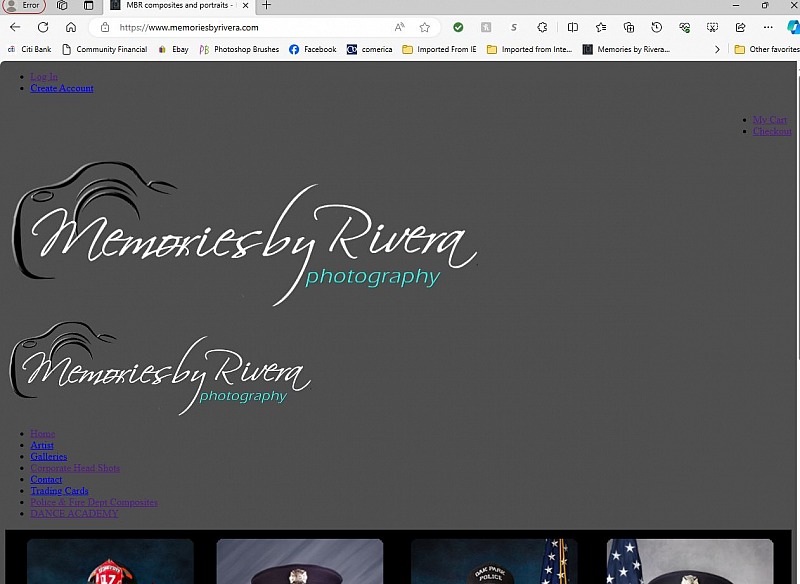This screenshot has width=800, height=584.
Task: Open Read Aloud in address bar
Action: click(x=399, y=28)
